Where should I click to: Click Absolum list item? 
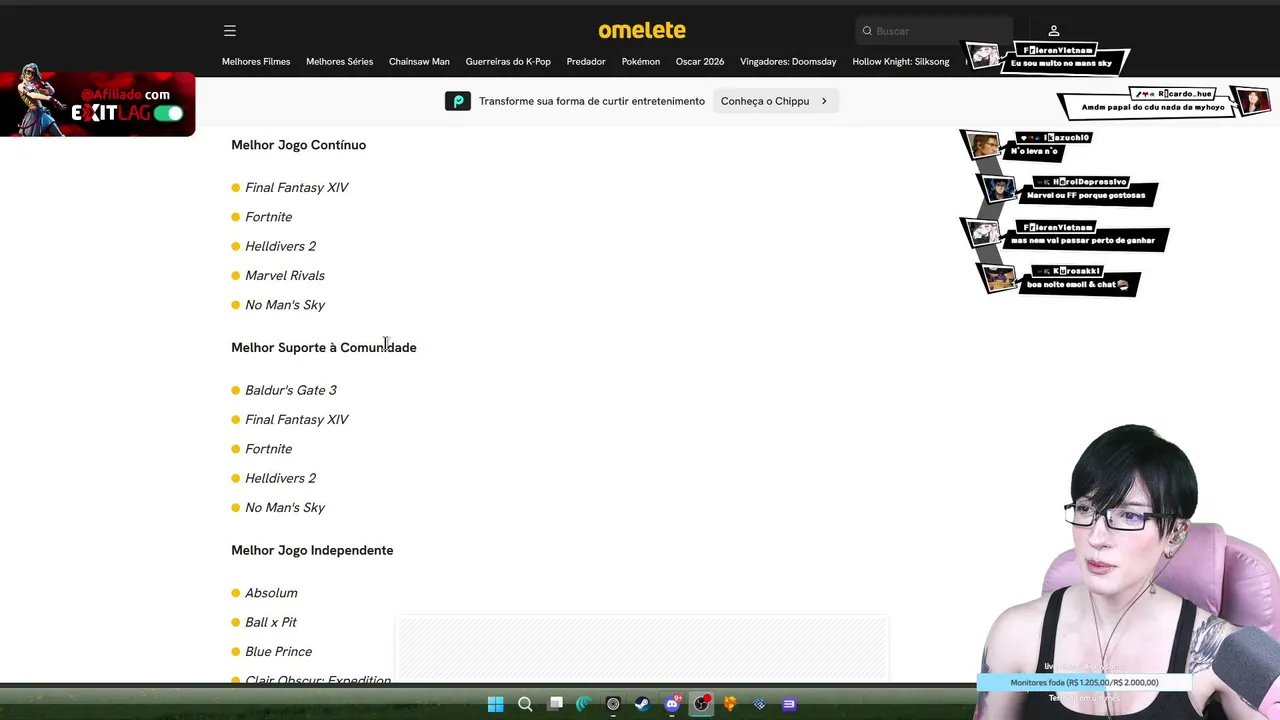click(272, 593)
